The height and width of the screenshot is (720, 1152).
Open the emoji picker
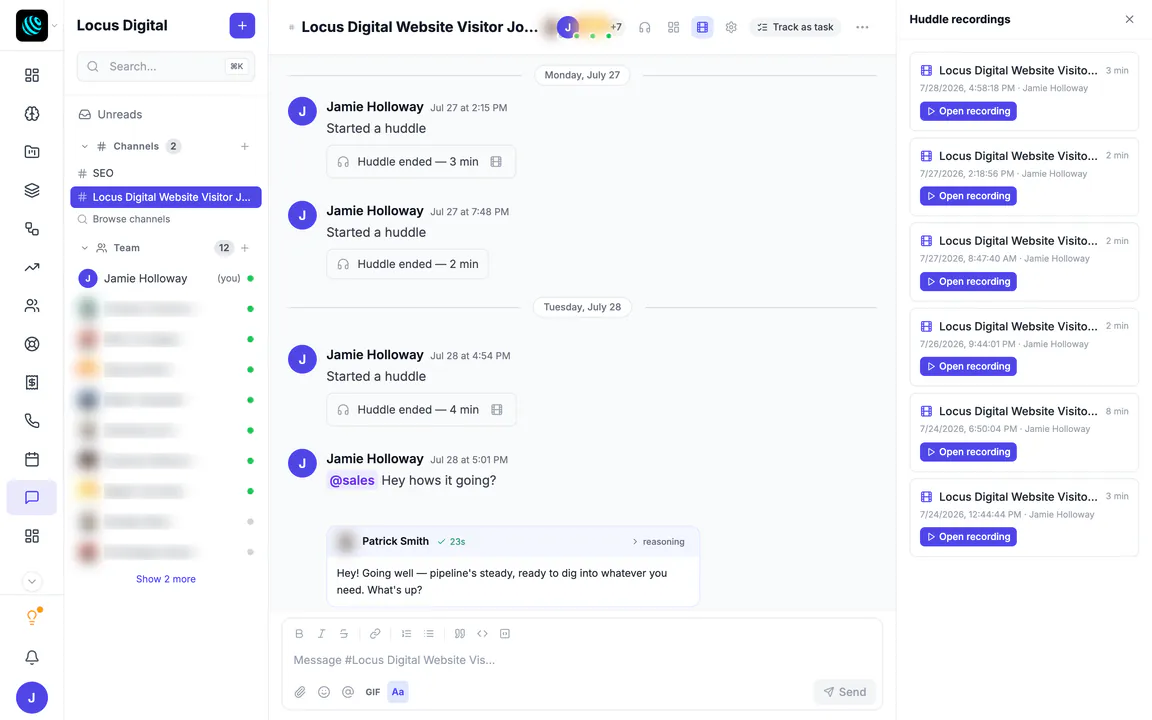coord(324,691)
